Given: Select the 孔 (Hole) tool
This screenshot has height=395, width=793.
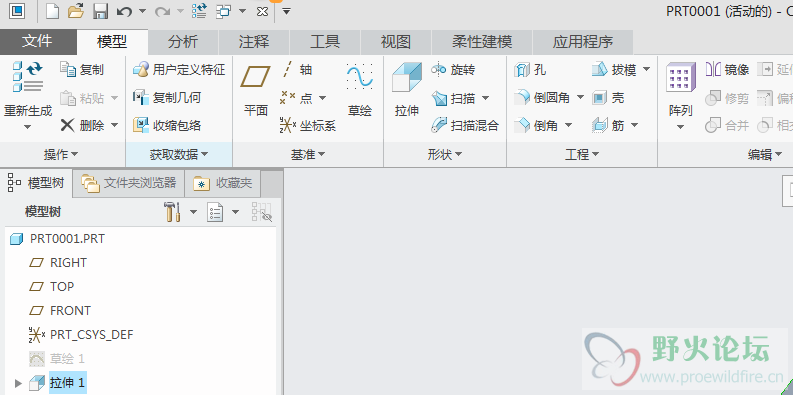Looking at the screenshot, I should coord(530,69).
